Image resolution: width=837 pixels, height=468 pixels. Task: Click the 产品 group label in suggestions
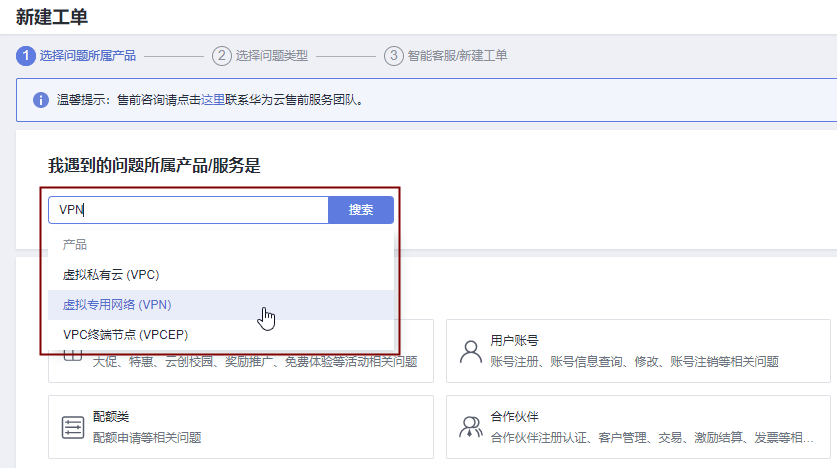pyautogui.click(x=75, y=245)
